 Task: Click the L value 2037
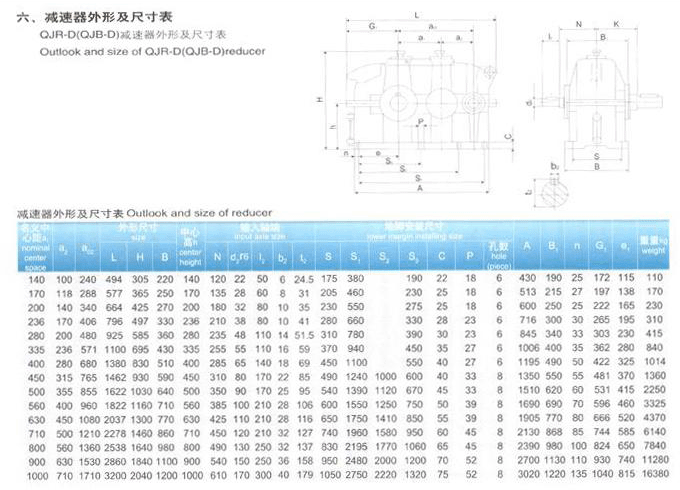pos(115,420)
